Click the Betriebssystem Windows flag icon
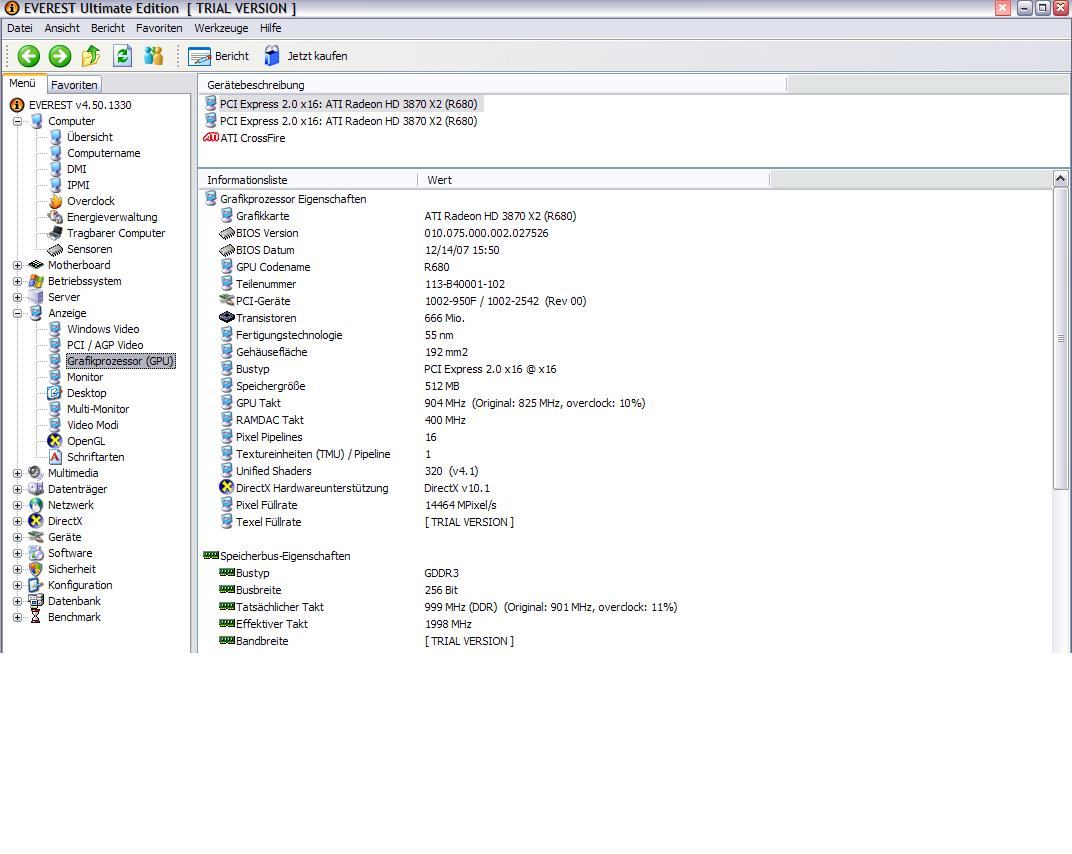Image resolution: width=1072 pixels, height=854 pixels. (36, 281)
